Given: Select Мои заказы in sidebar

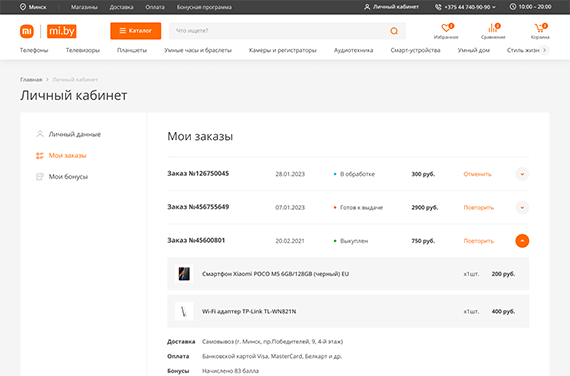Looking at the screenshot, I should [67, 156].
